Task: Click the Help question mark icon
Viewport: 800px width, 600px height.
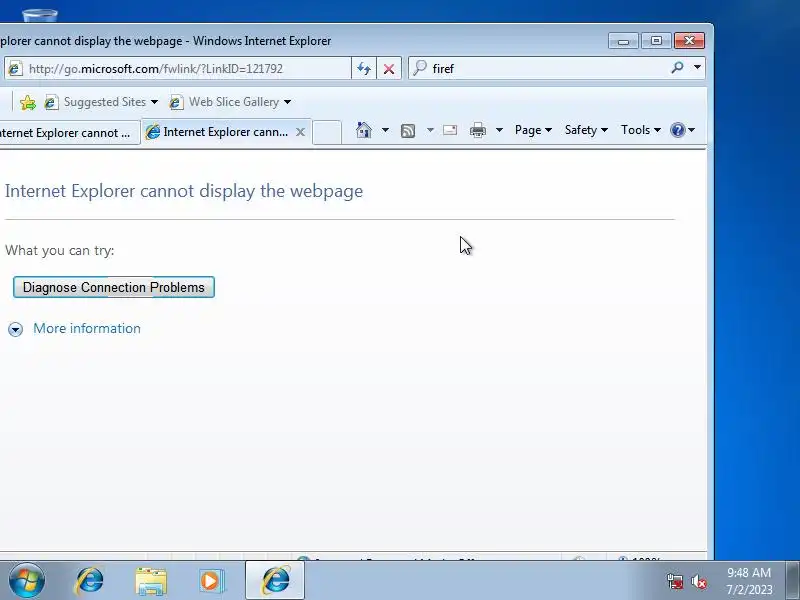Action: 678,130
